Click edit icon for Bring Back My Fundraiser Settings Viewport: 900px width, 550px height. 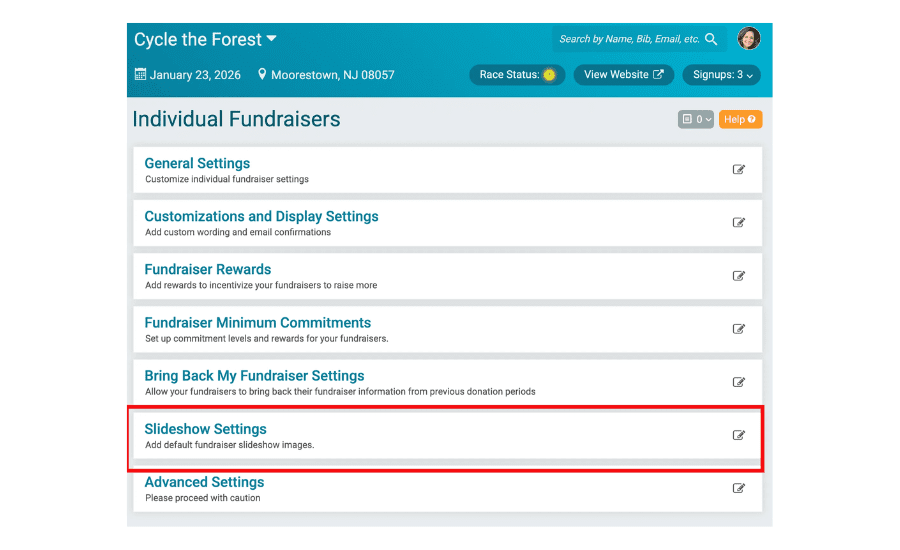click(x=738, y=382)
